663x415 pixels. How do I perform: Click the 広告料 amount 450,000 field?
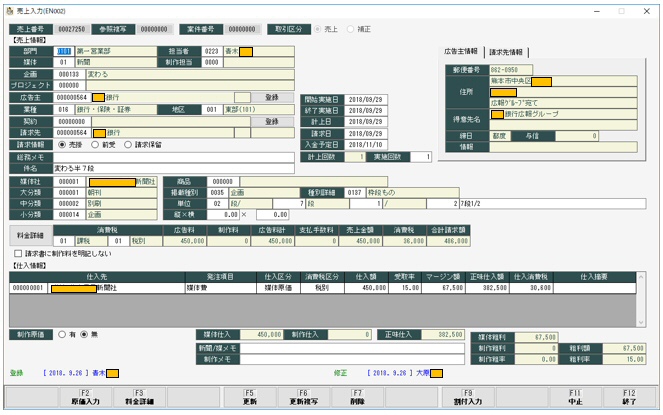point(185,241)
